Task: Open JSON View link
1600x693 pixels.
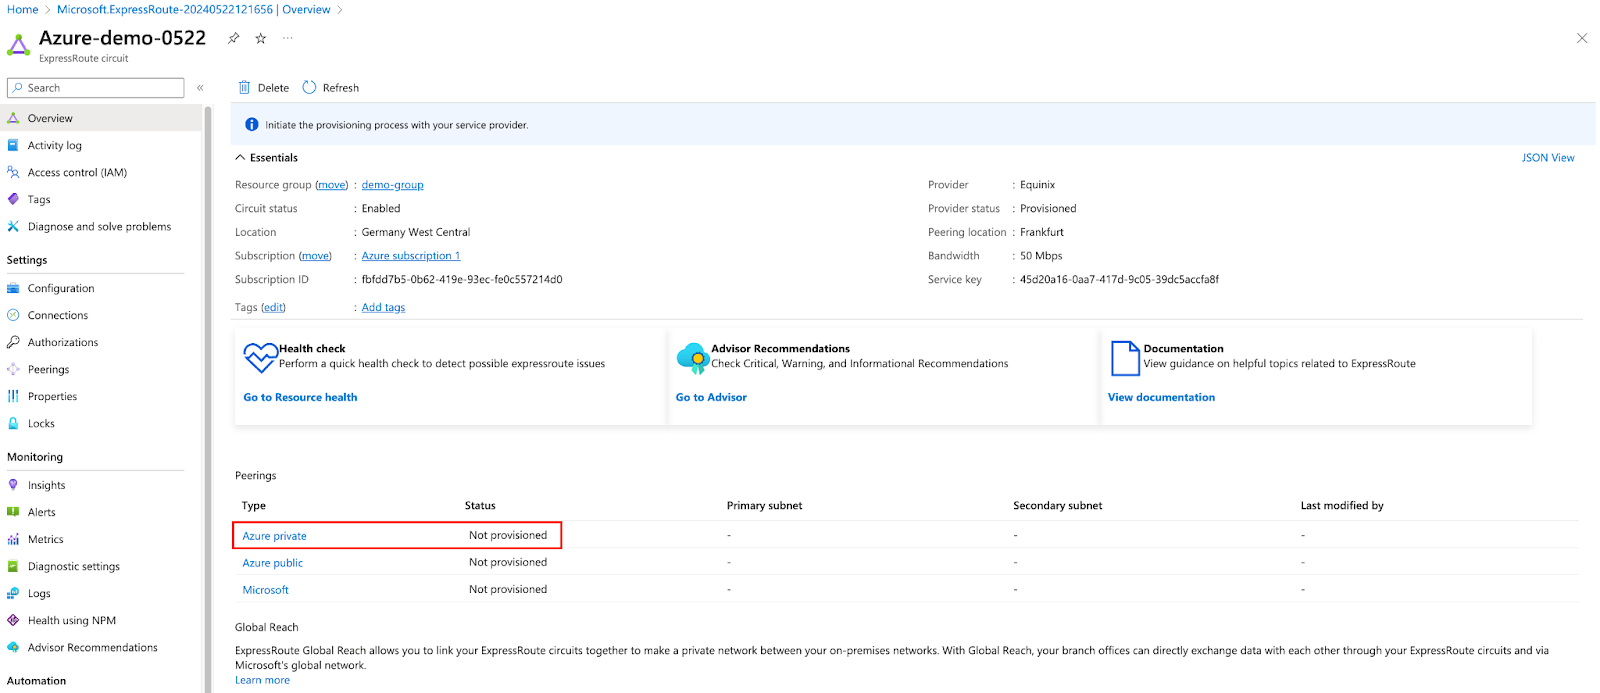Action: 1547,158
